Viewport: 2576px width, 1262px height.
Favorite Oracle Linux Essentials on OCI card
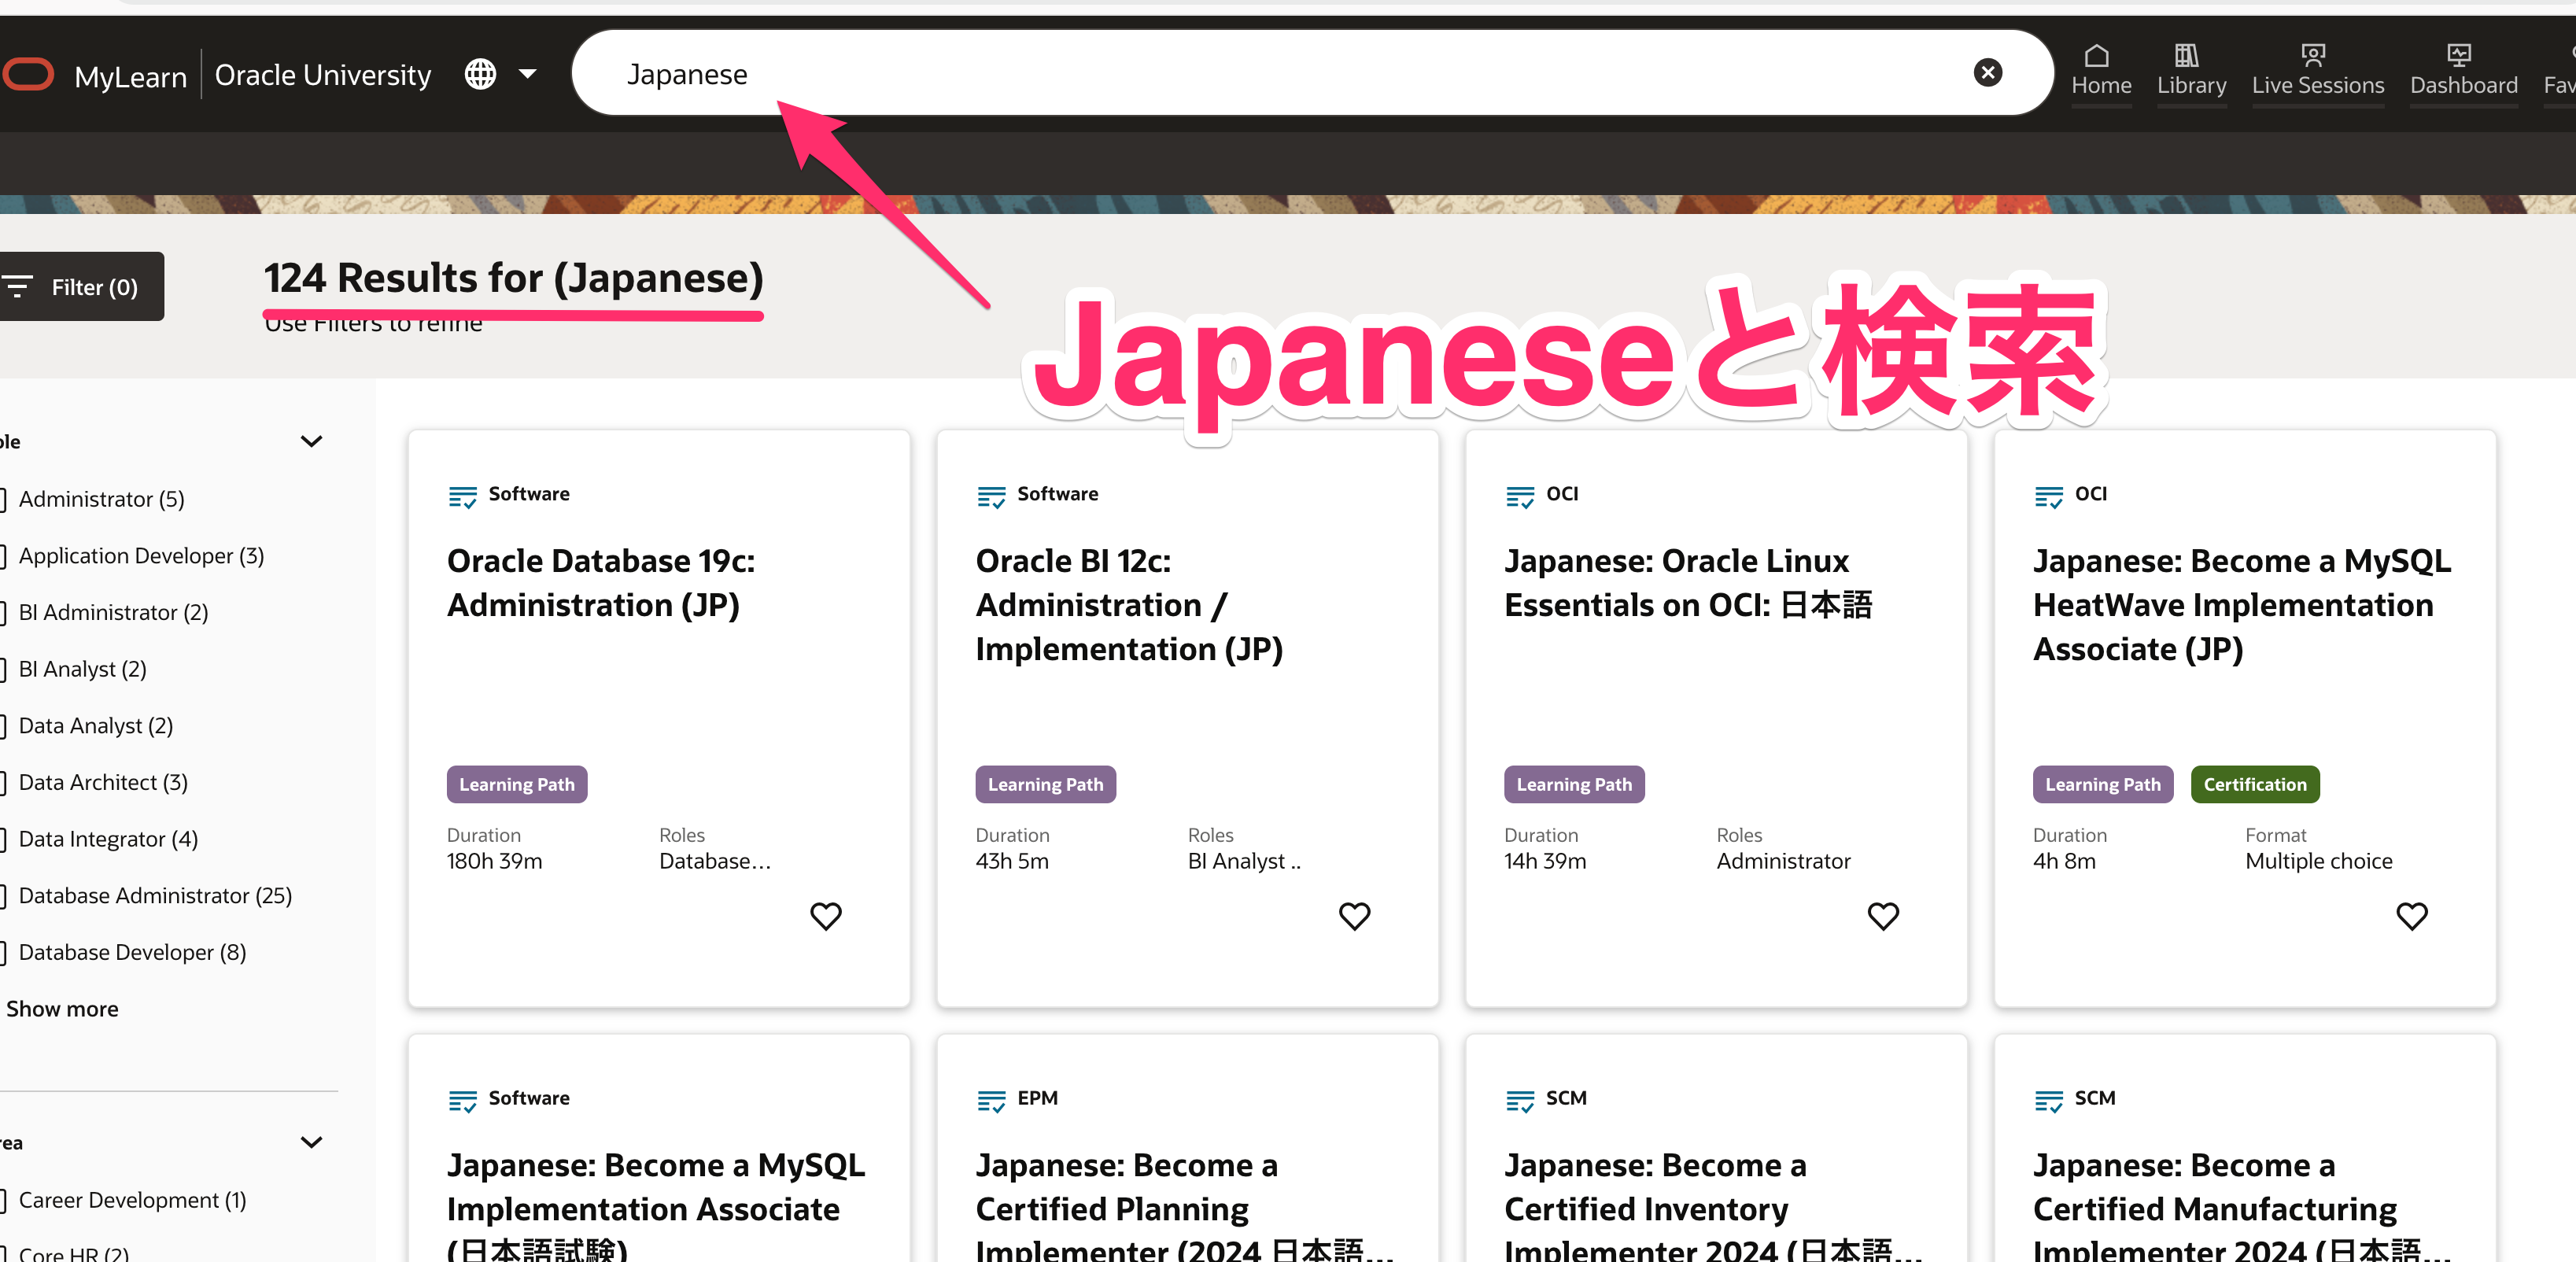pyautogui.click(x=1883, y=915)
